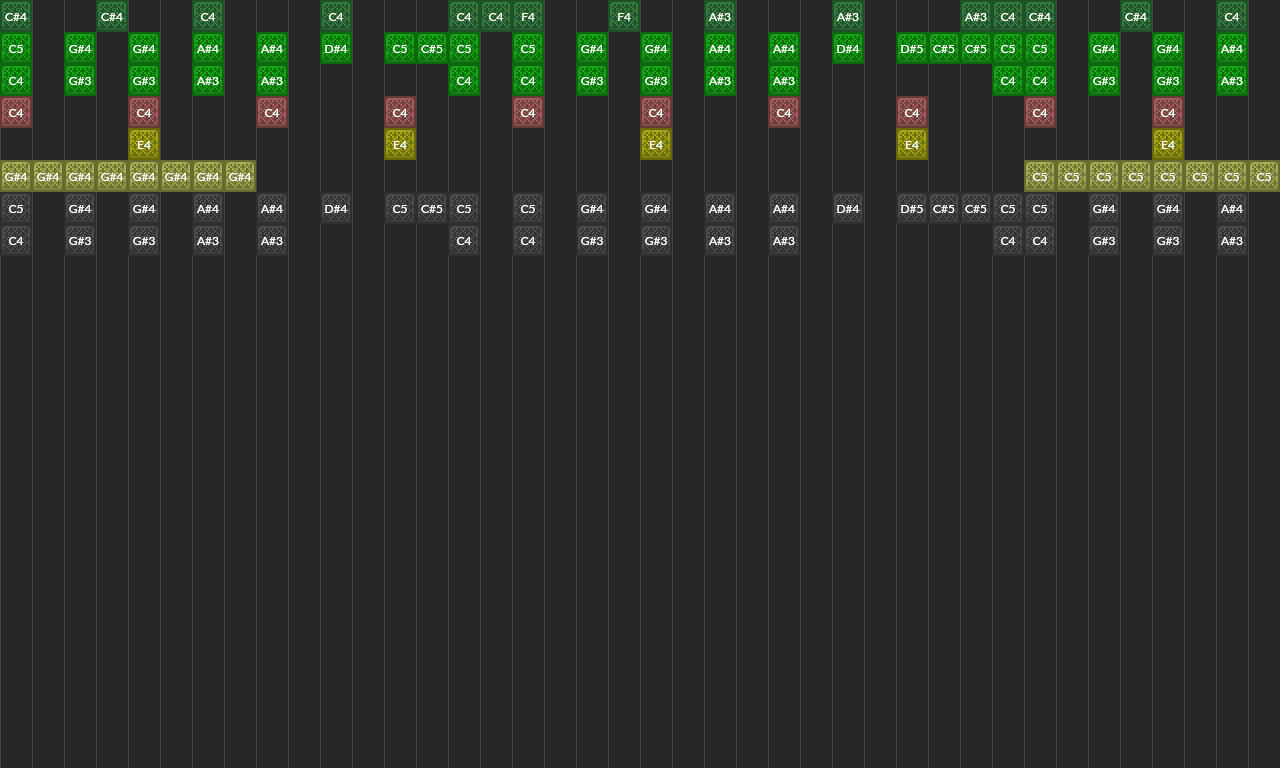1280x768 pixels.
Task: Select the first dark green F4 note
Action: (x=528, y=16)
